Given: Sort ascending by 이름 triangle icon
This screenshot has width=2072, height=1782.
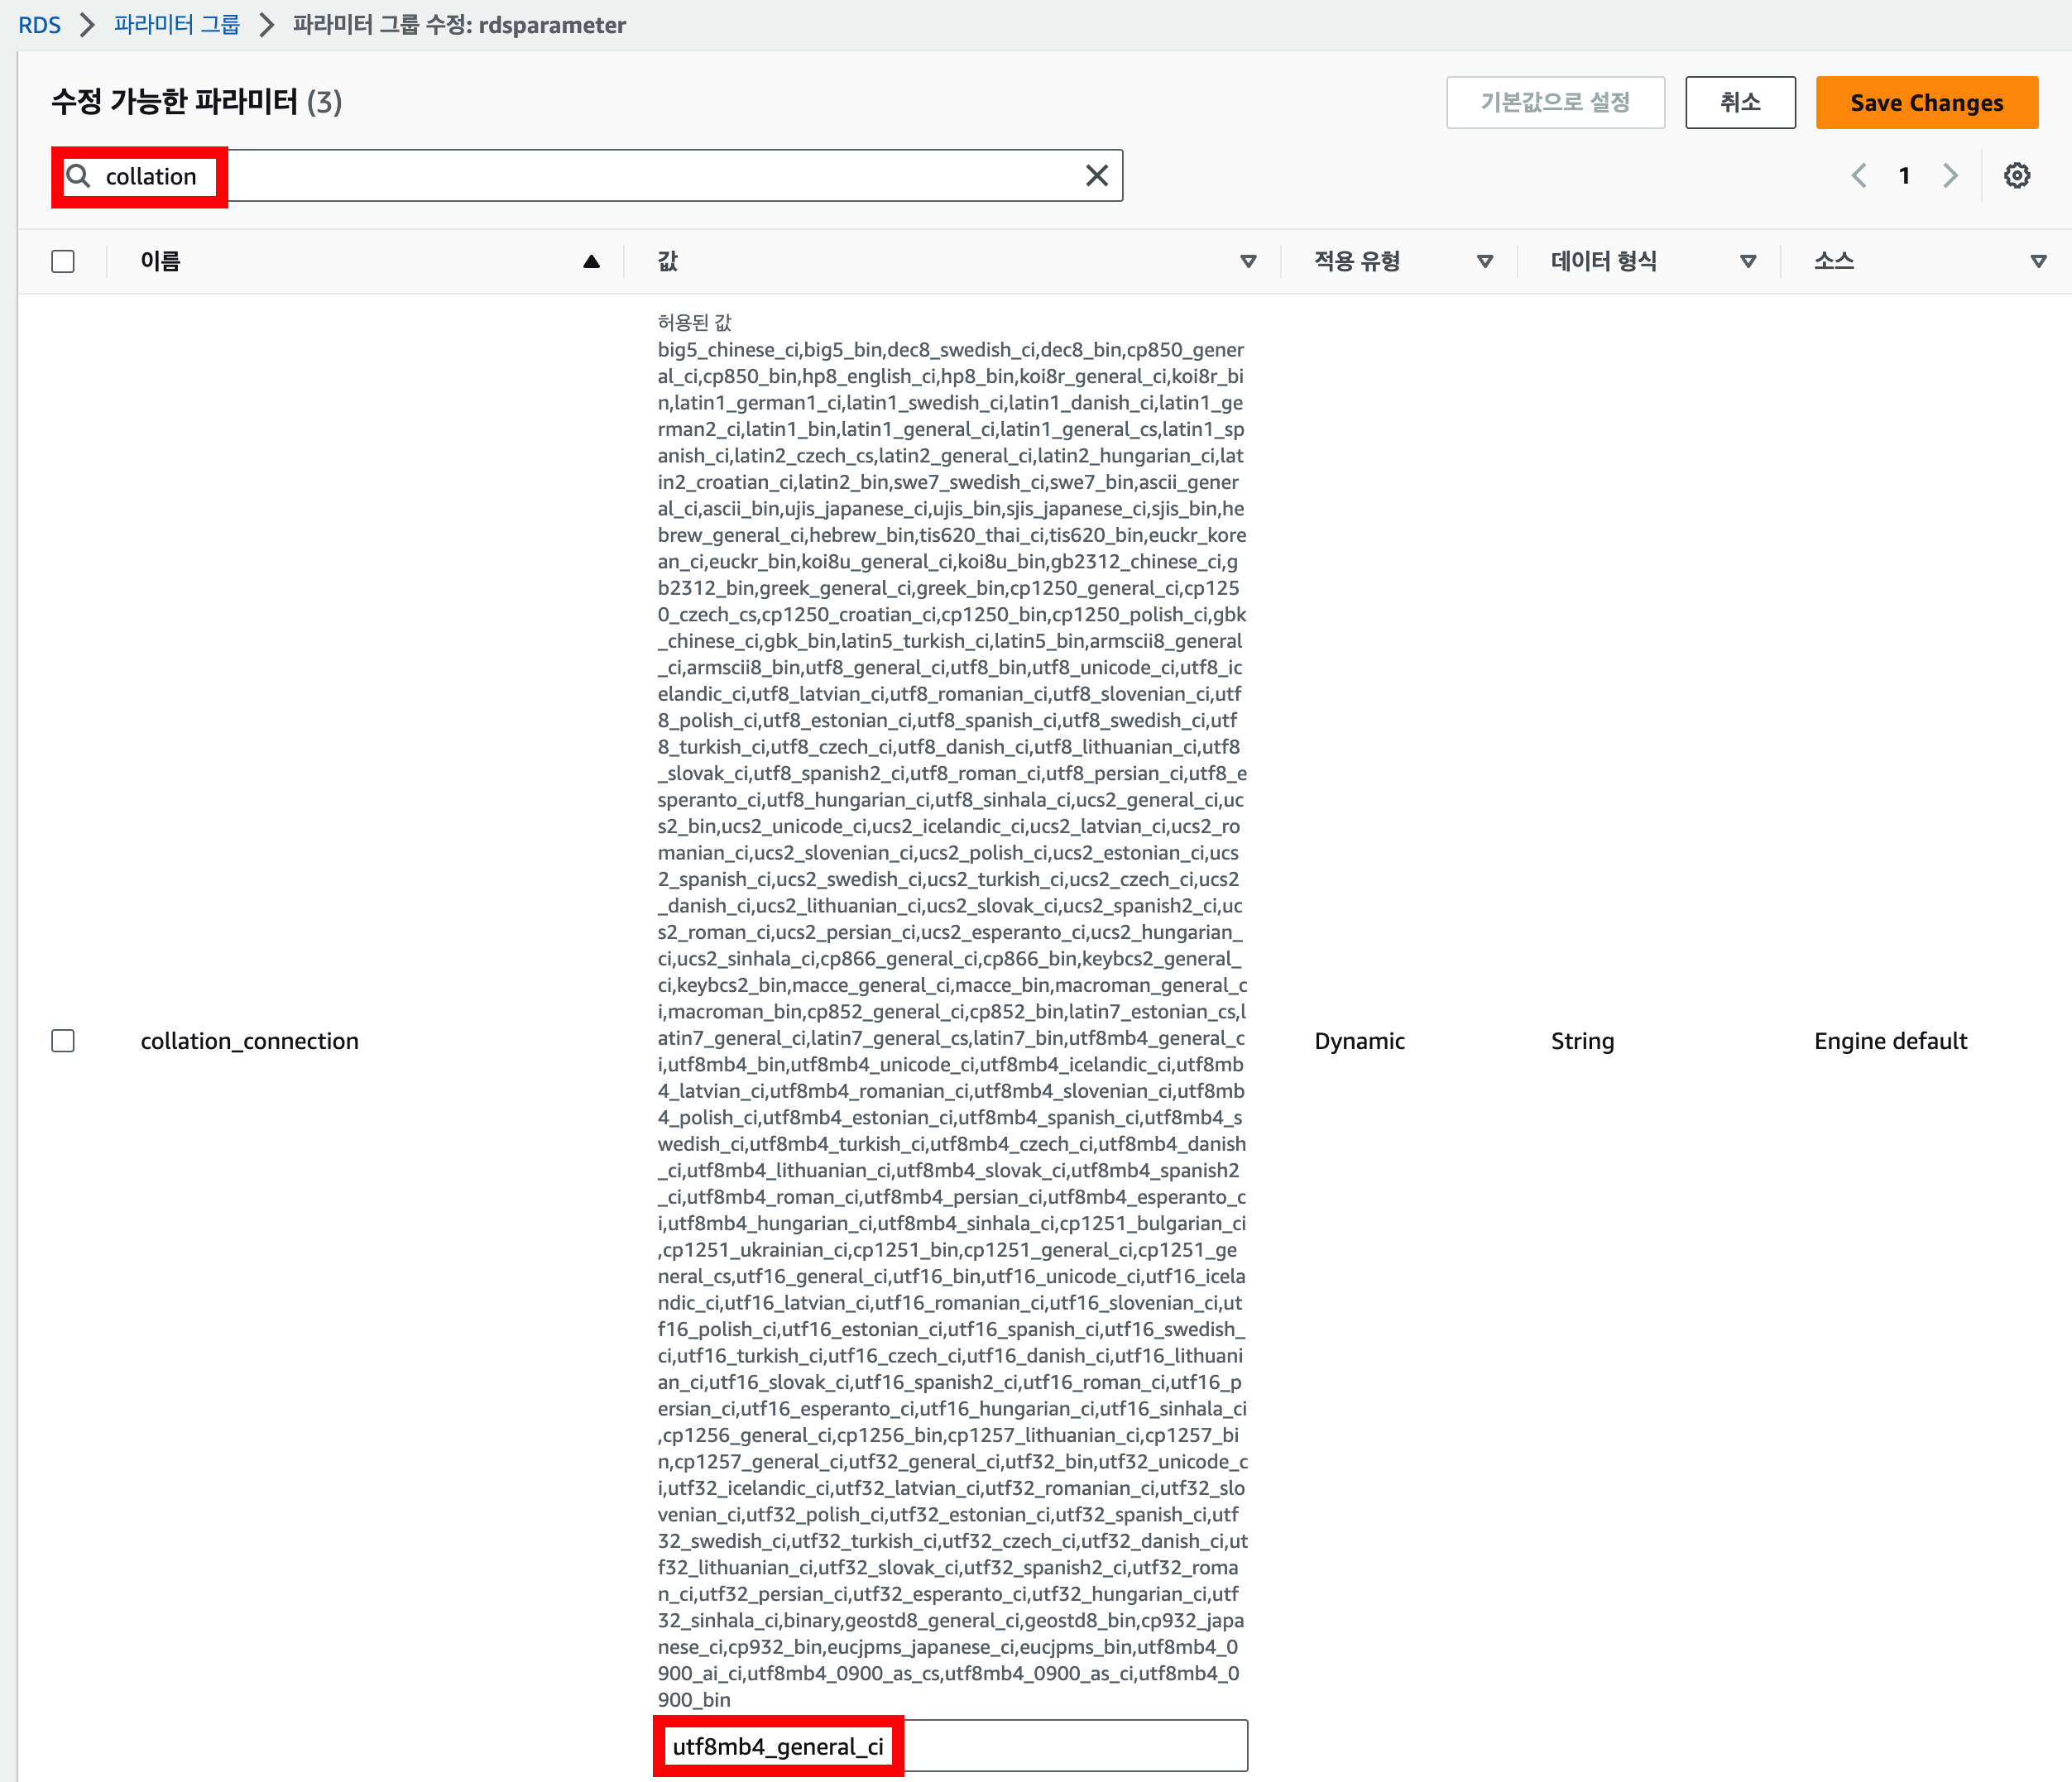Looking at the screenshot, I should [591, 262].
